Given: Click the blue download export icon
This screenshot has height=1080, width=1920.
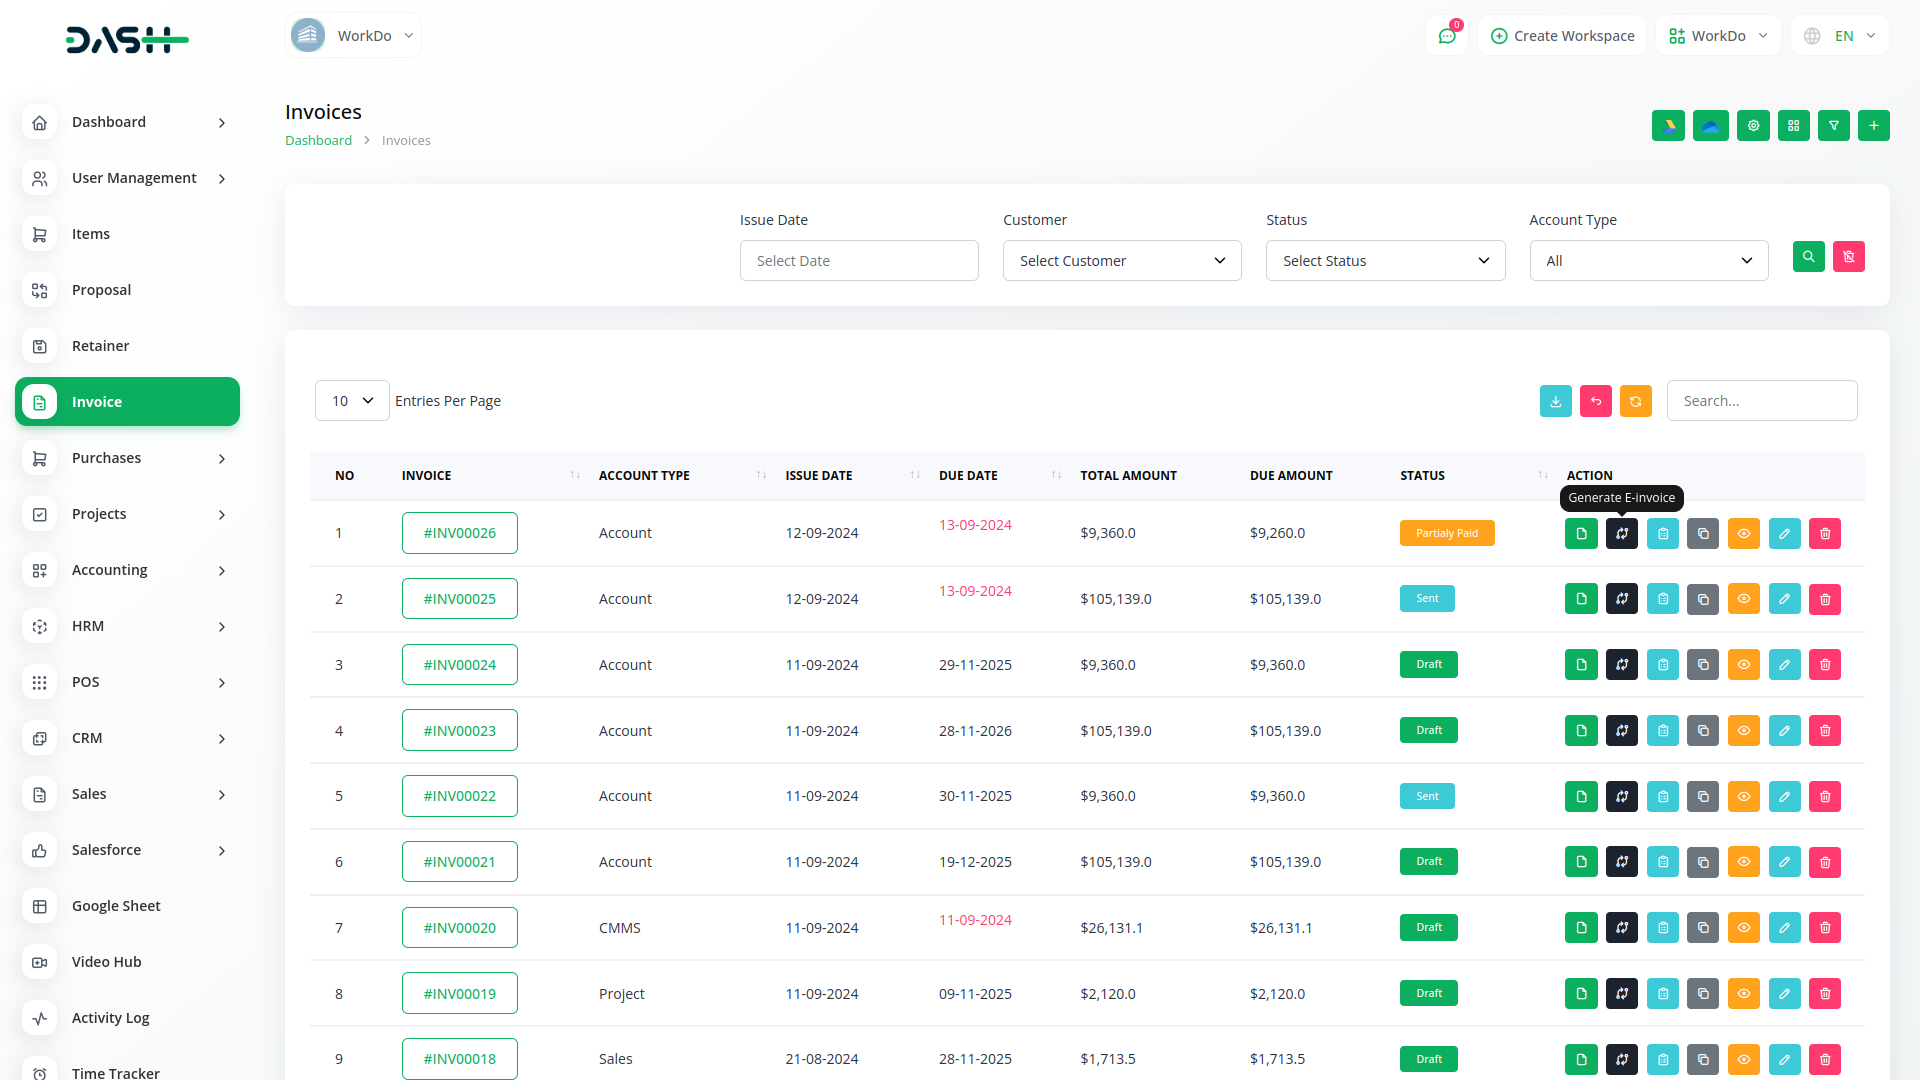Looking at the screenshot, I should 1555,401.
